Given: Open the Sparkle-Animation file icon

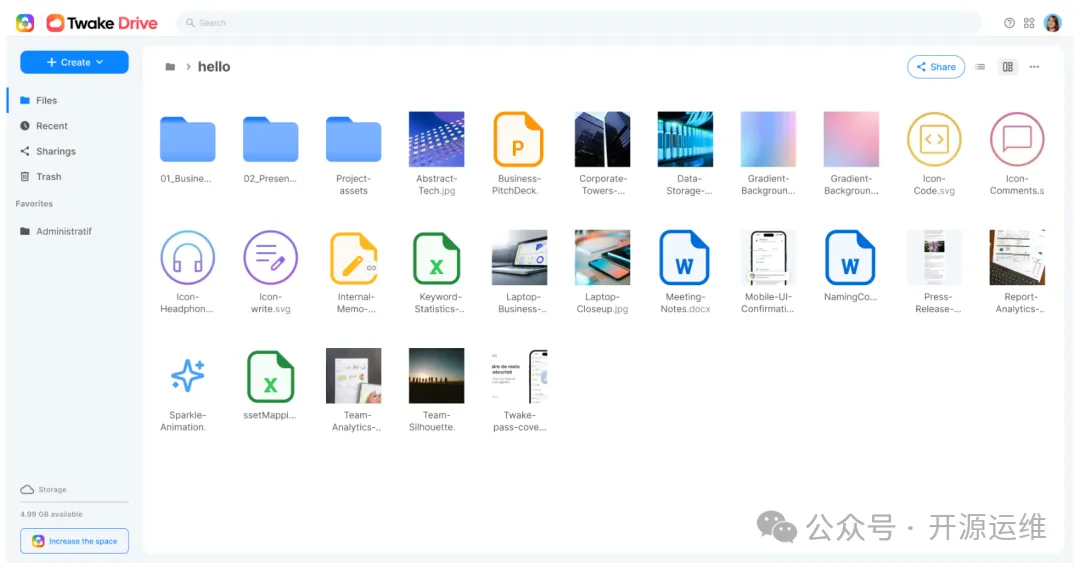Looking at the screenshot, I should tap(187, 376).
